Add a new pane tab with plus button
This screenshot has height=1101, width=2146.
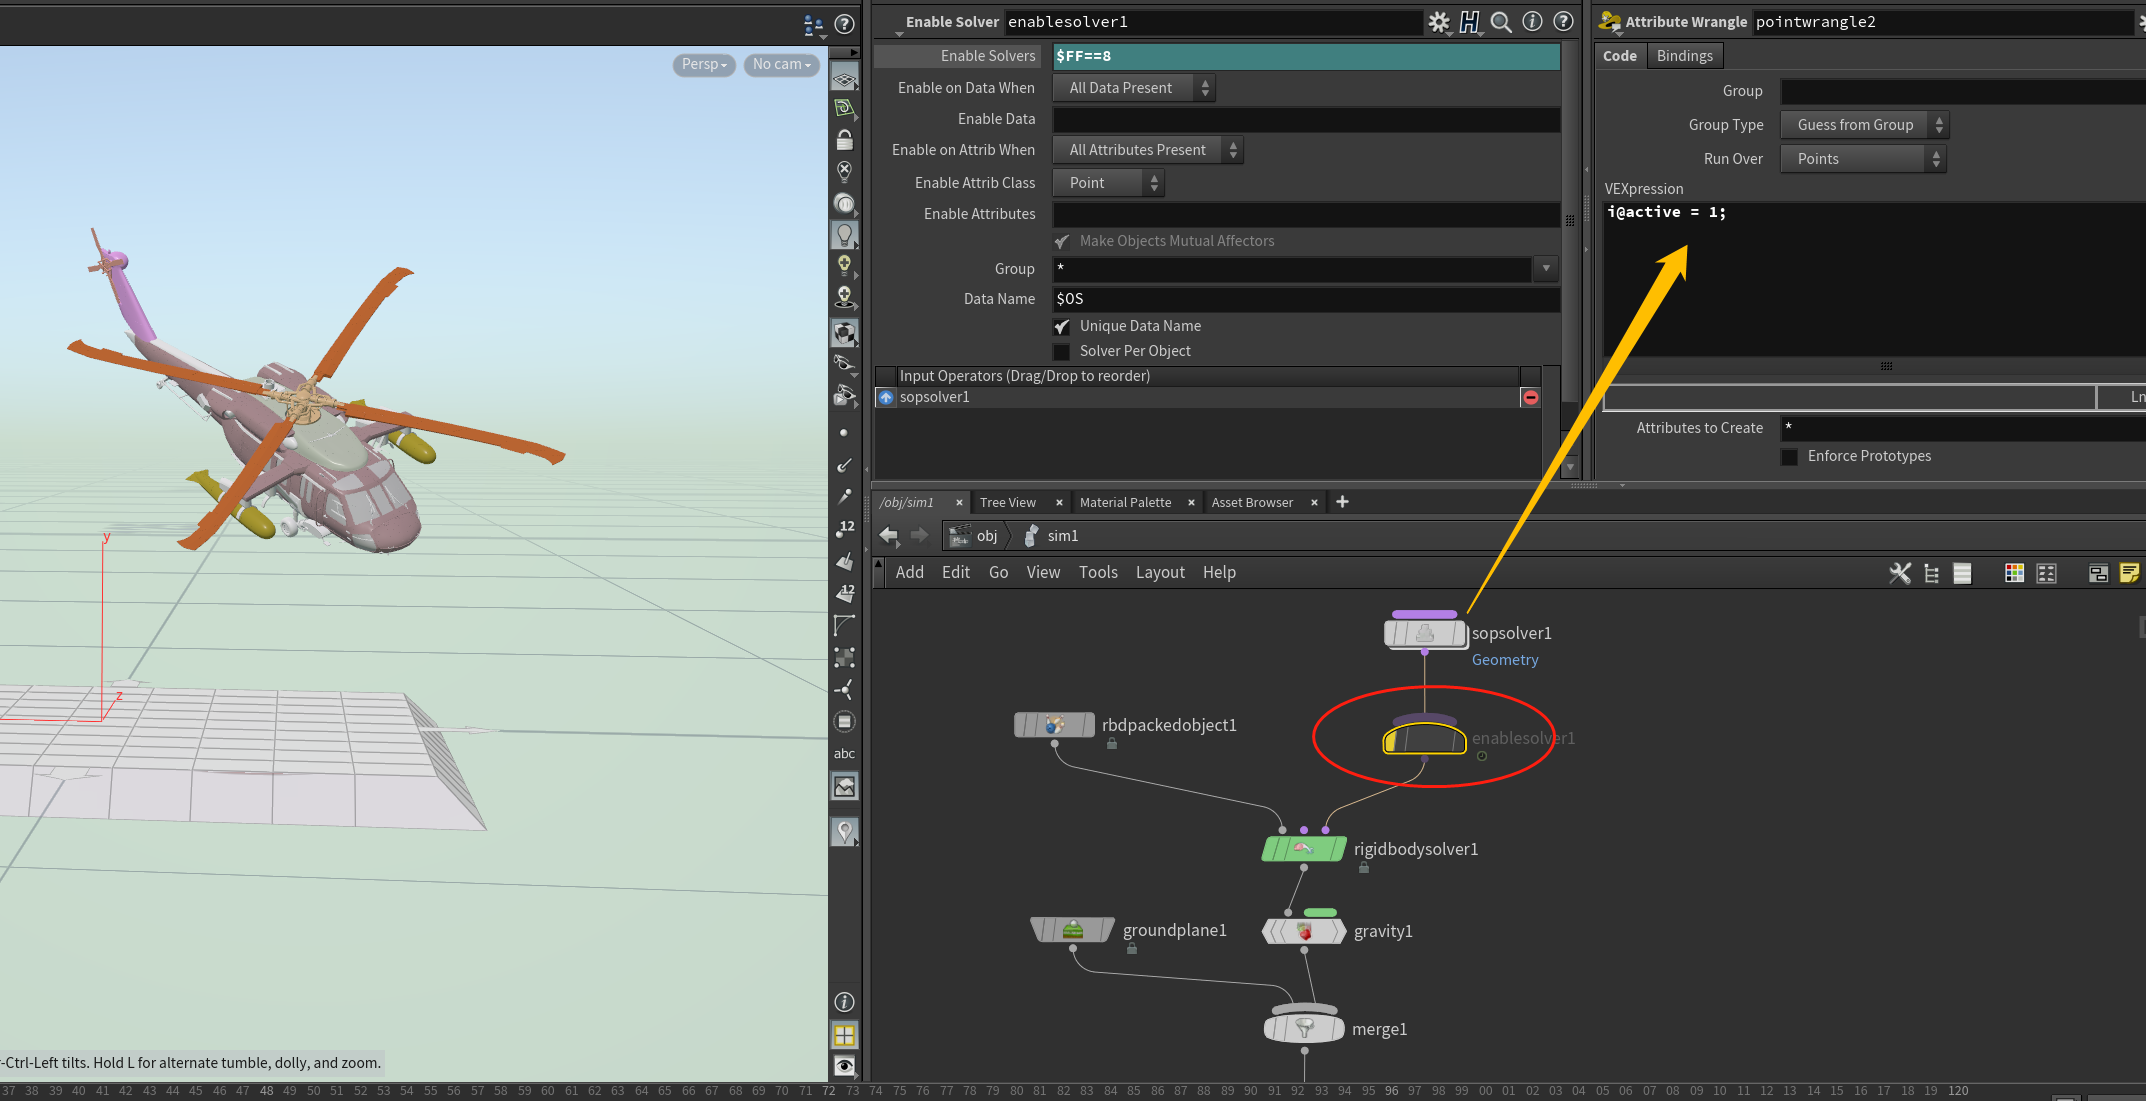pyautogui.click(x=1342, y=502)
